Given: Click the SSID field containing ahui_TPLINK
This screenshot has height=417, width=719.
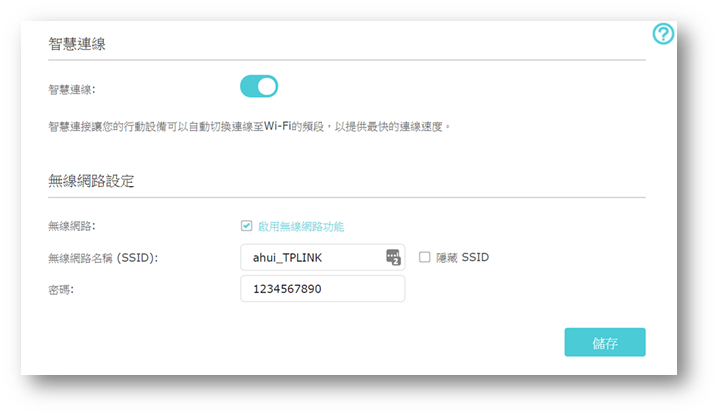Looking at the screenshot, I should coord(310,257).
